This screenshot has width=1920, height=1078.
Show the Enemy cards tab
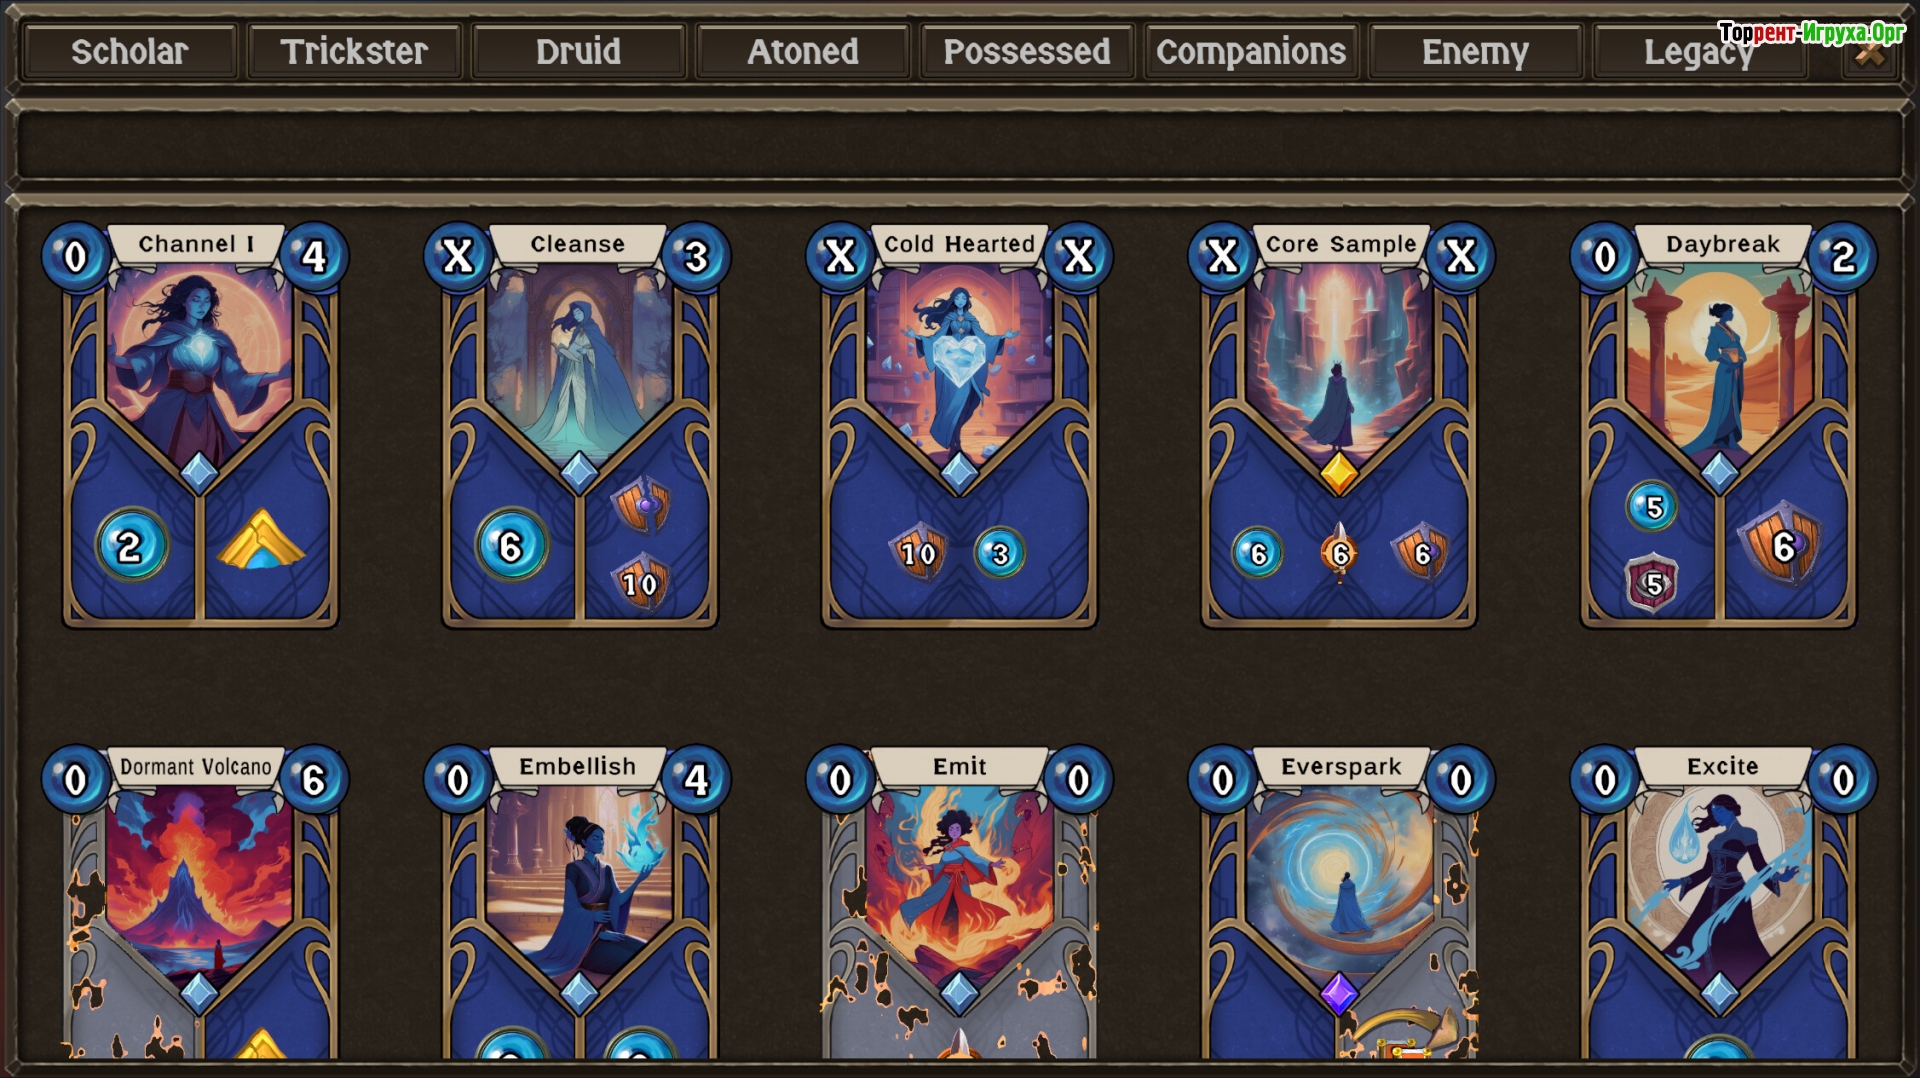tap(1475, 51)
